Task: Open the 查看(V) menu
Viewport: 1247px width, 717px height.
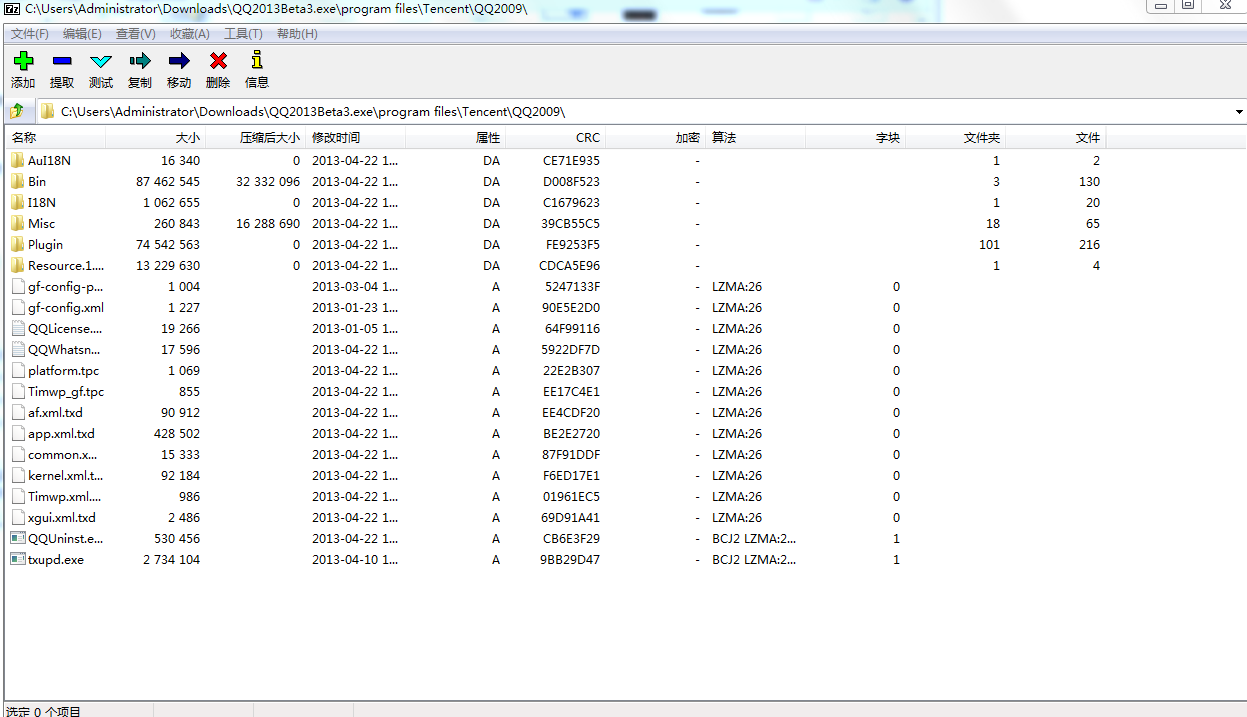Action: pyautogui.click(x=136, y=34)
